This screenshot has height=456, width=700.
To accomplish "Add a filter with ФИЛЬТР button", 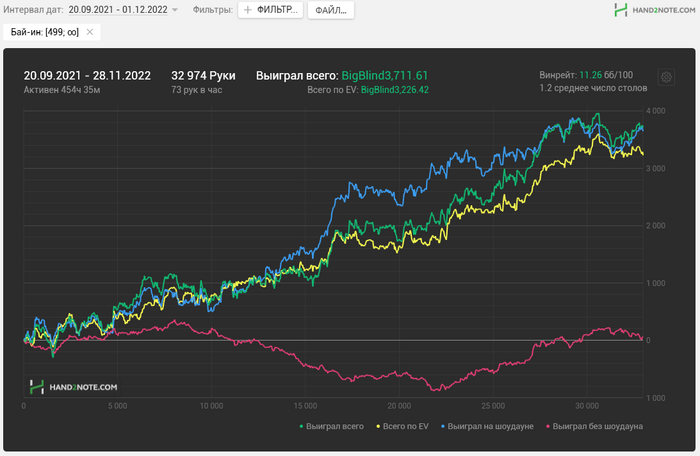I will 271,10.
